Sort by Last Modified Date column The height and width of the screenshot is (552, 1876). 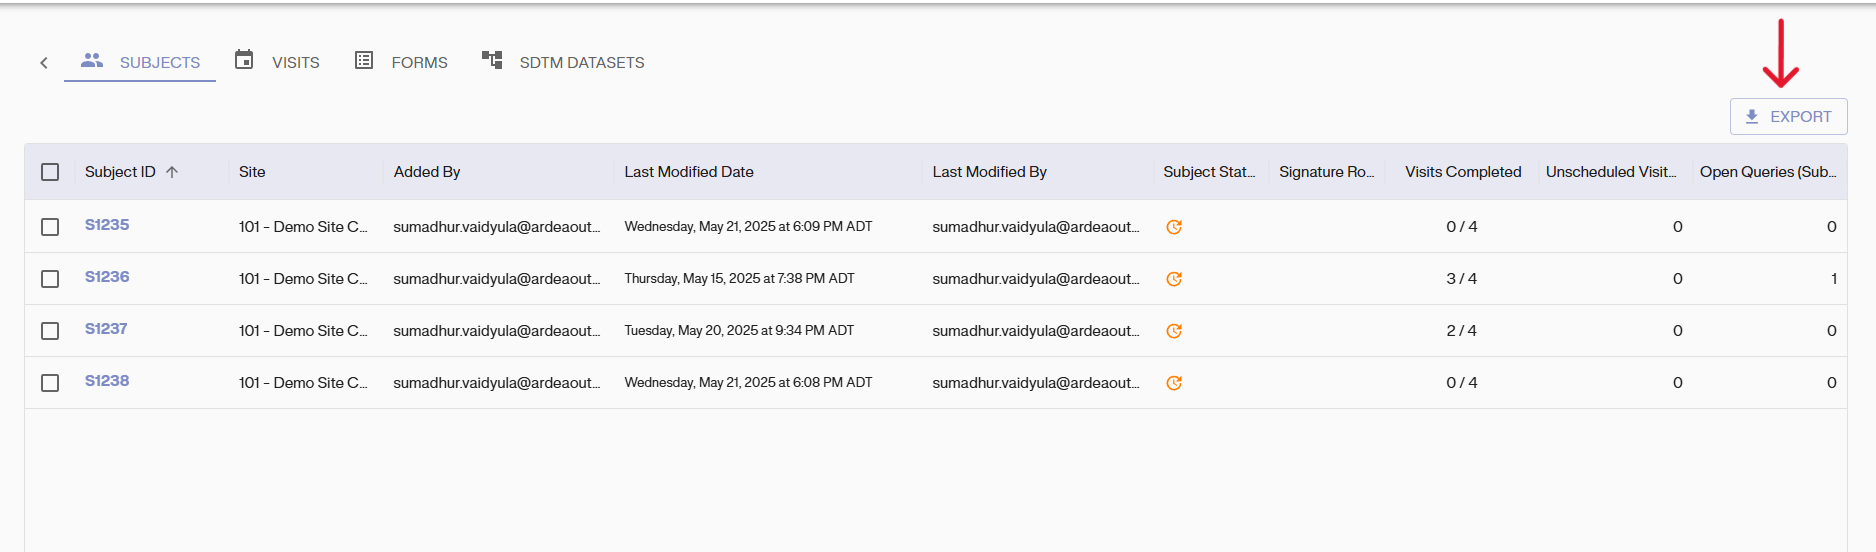click(x=689, y=172)
